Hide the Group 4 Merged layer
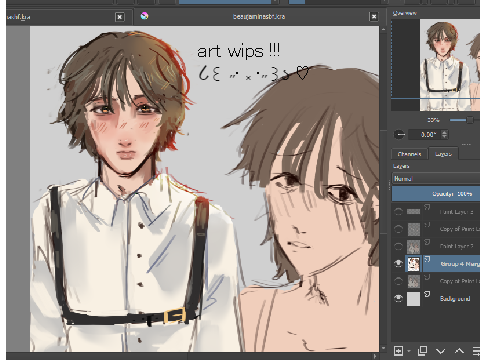The width and height of the screenshot is (480, 360). (398, 263)
